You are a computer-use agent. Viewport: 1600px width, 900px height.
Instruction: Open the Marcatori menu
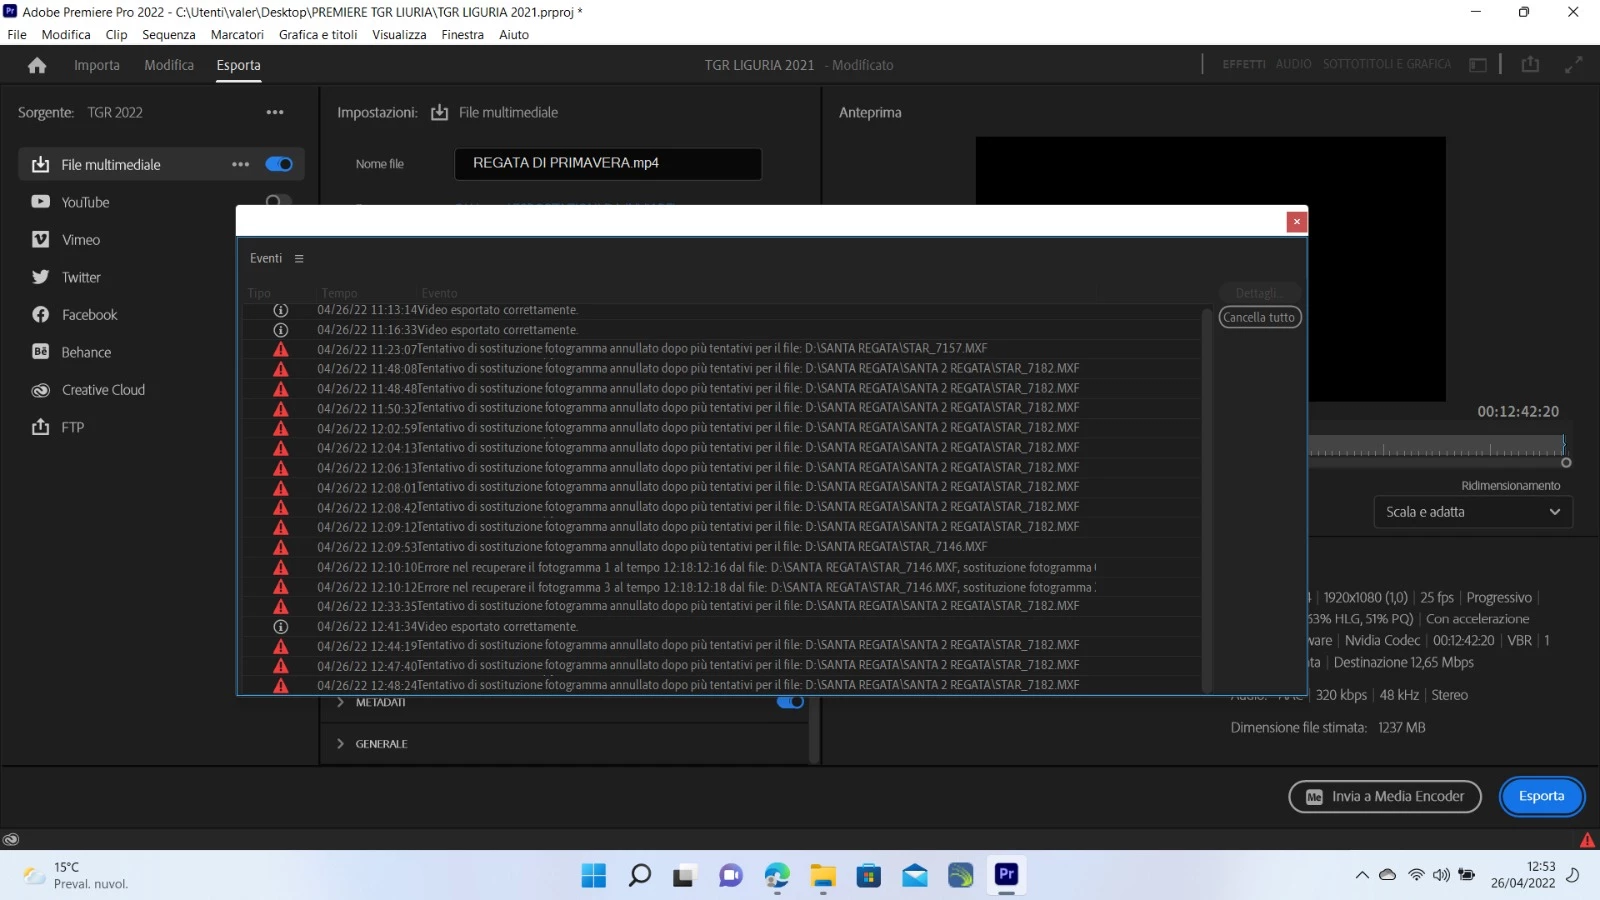coord(237,34)
